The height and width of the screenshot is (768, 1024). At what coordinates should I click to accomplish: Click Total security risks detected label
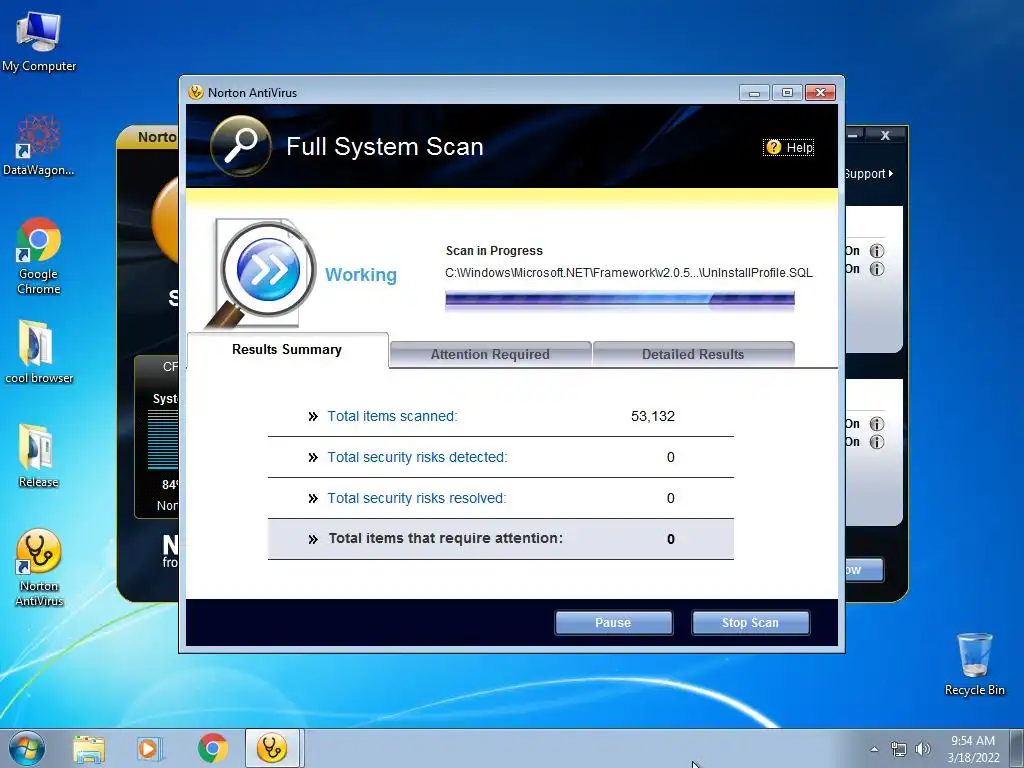[x=417, y=457]
